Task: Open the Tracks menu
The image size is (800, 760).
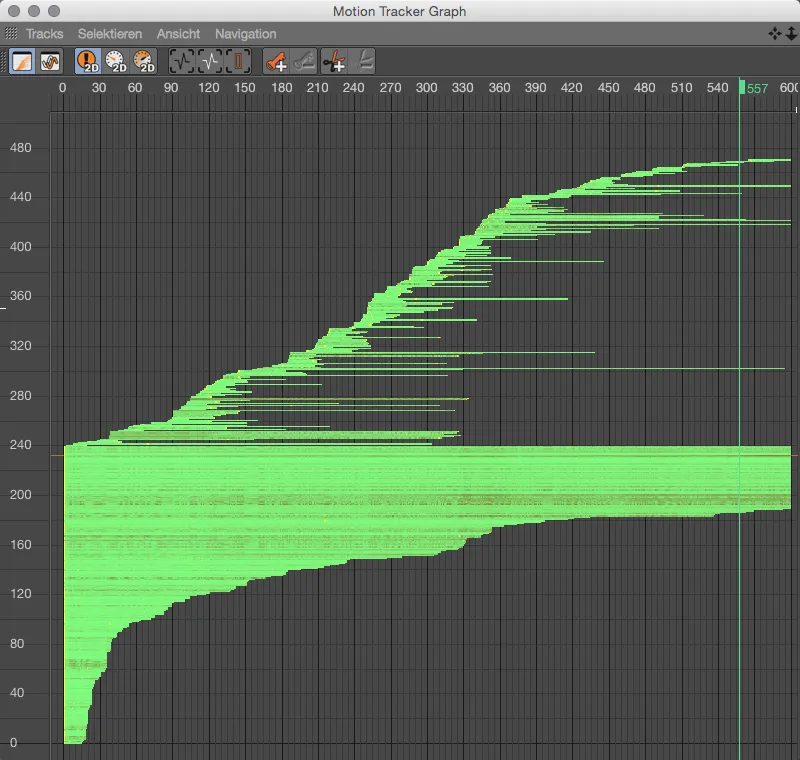Action: click(44, 34)
